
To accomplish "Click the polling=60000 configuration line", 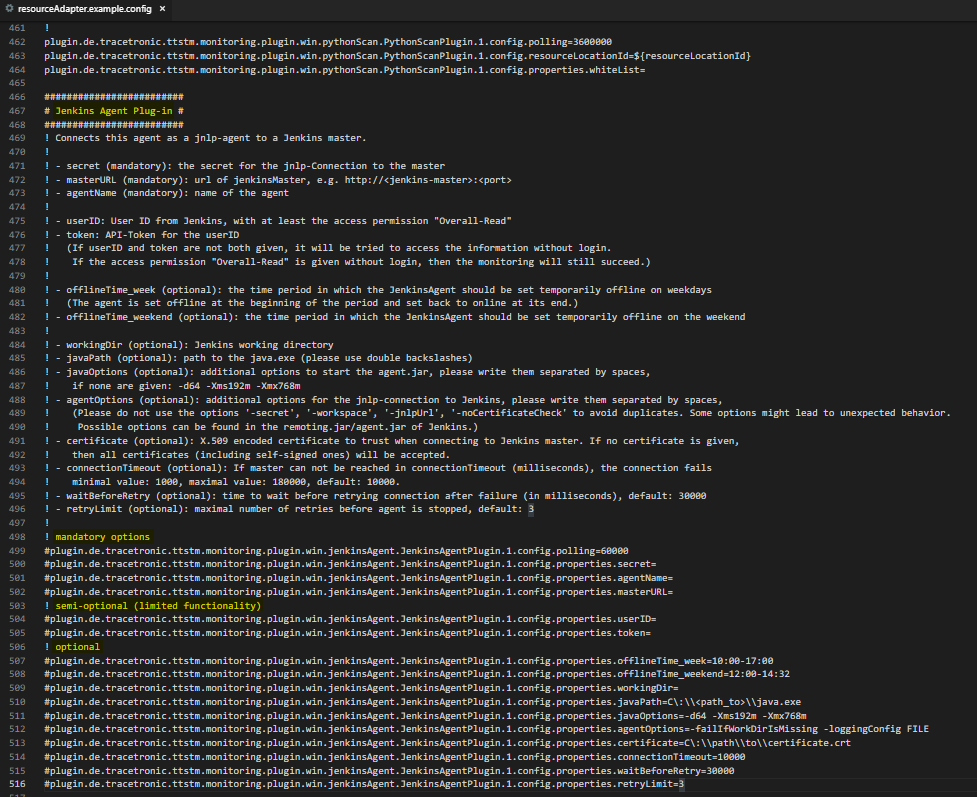I will point(300,549).
